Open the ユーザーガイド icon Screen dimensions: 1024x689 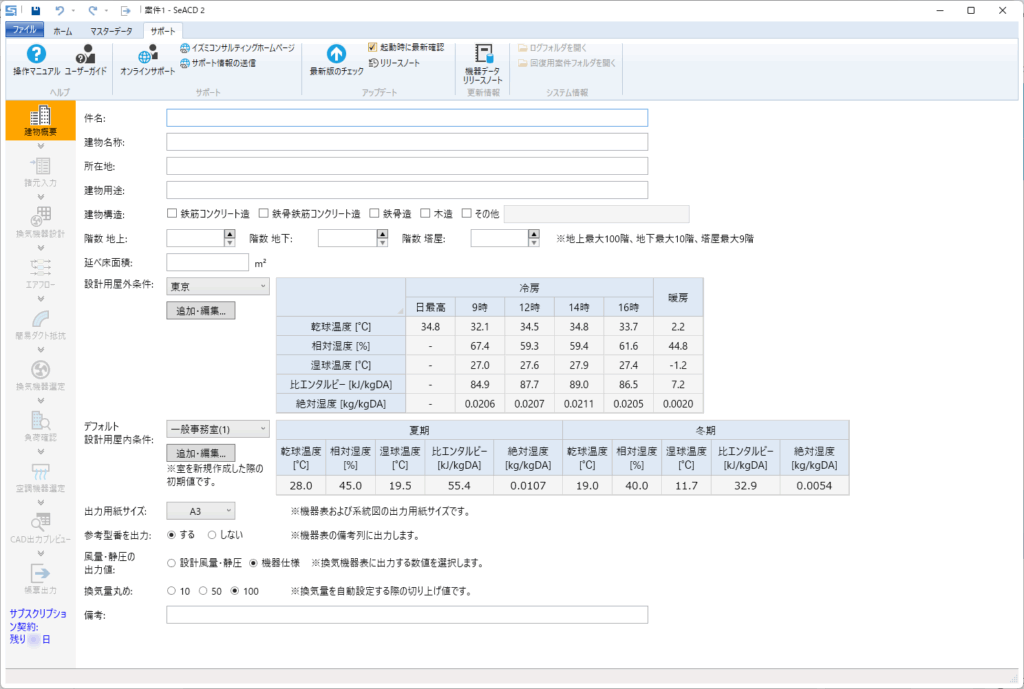(x=86, y=56)
